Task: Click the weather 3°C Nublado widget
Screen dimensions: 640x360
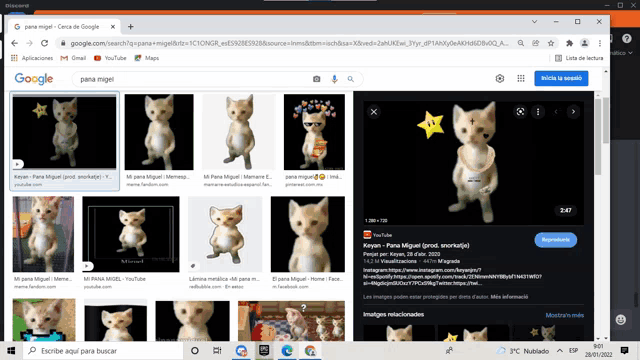Action: pyautogui.click(x=523, y=351)
